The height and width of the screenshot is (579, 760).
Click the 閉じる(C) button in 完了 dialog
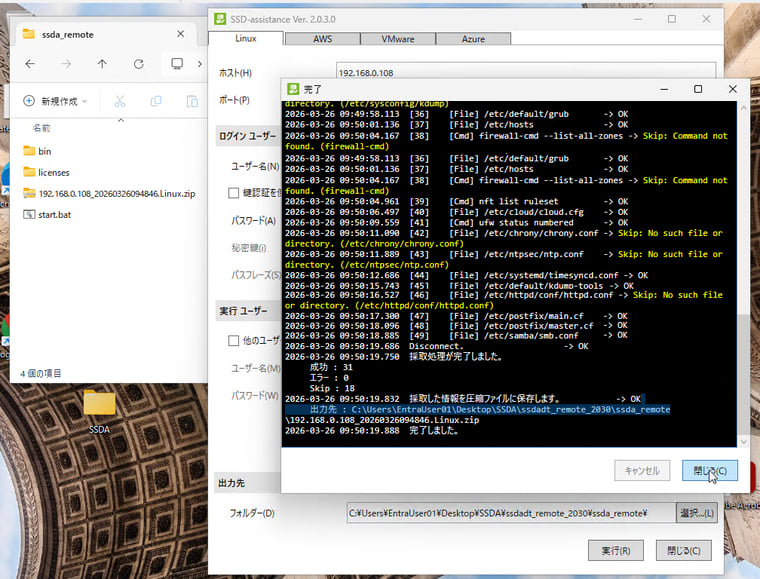click(x=710, y=470)
